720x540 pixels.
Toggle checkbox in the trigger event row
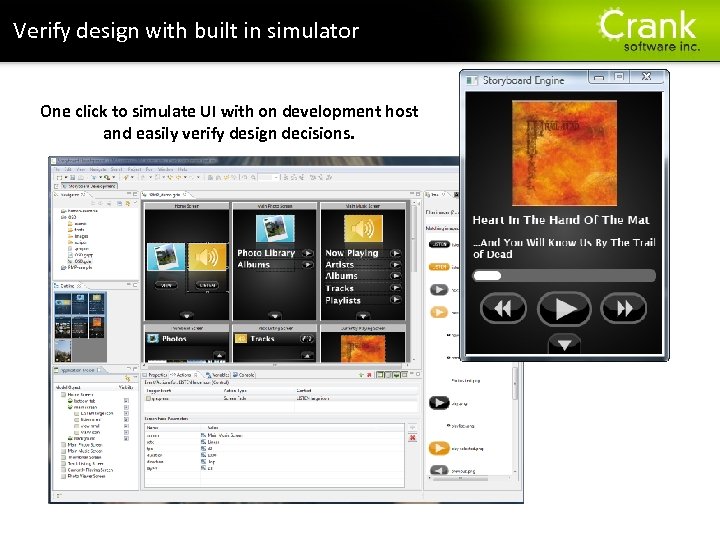[x=148, y=399]
